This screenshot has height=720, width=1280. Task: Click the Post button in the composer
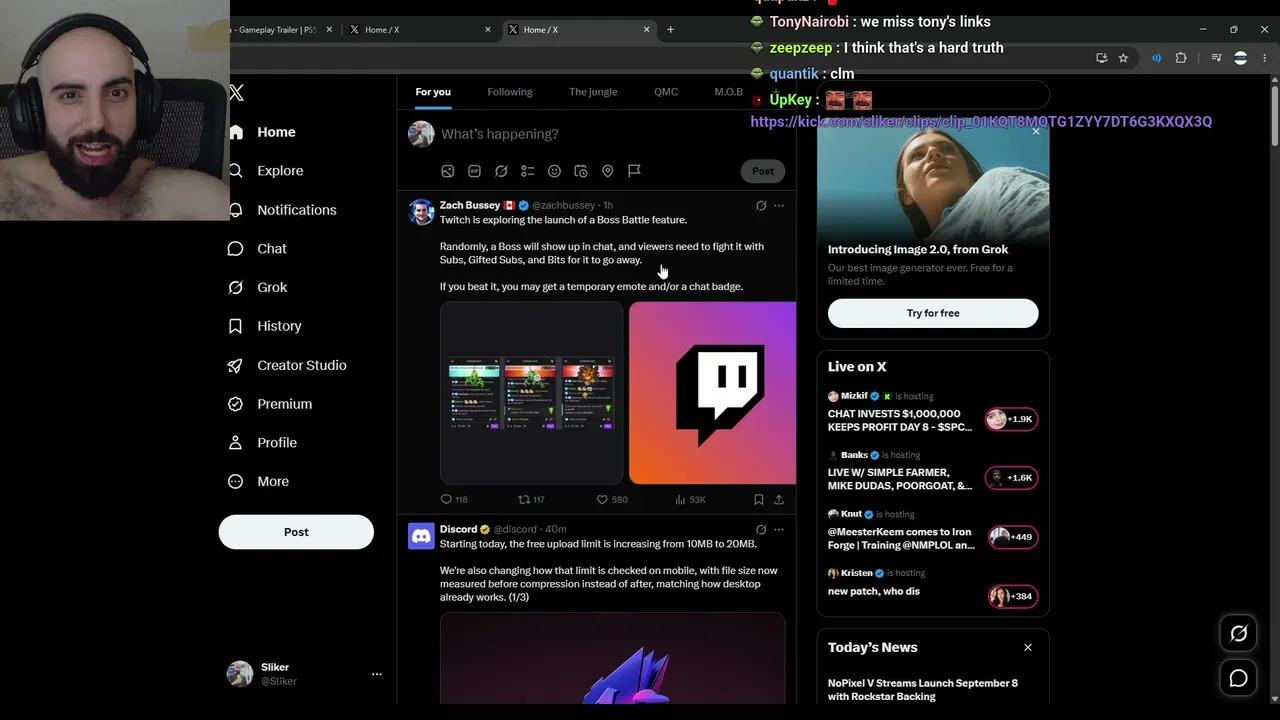coord(763,171)
